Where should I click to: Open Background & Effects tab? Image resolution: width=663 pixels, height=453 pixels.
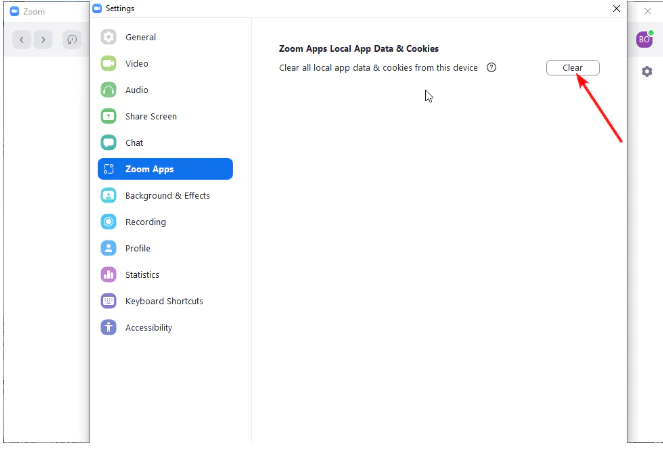pos(166,196)
